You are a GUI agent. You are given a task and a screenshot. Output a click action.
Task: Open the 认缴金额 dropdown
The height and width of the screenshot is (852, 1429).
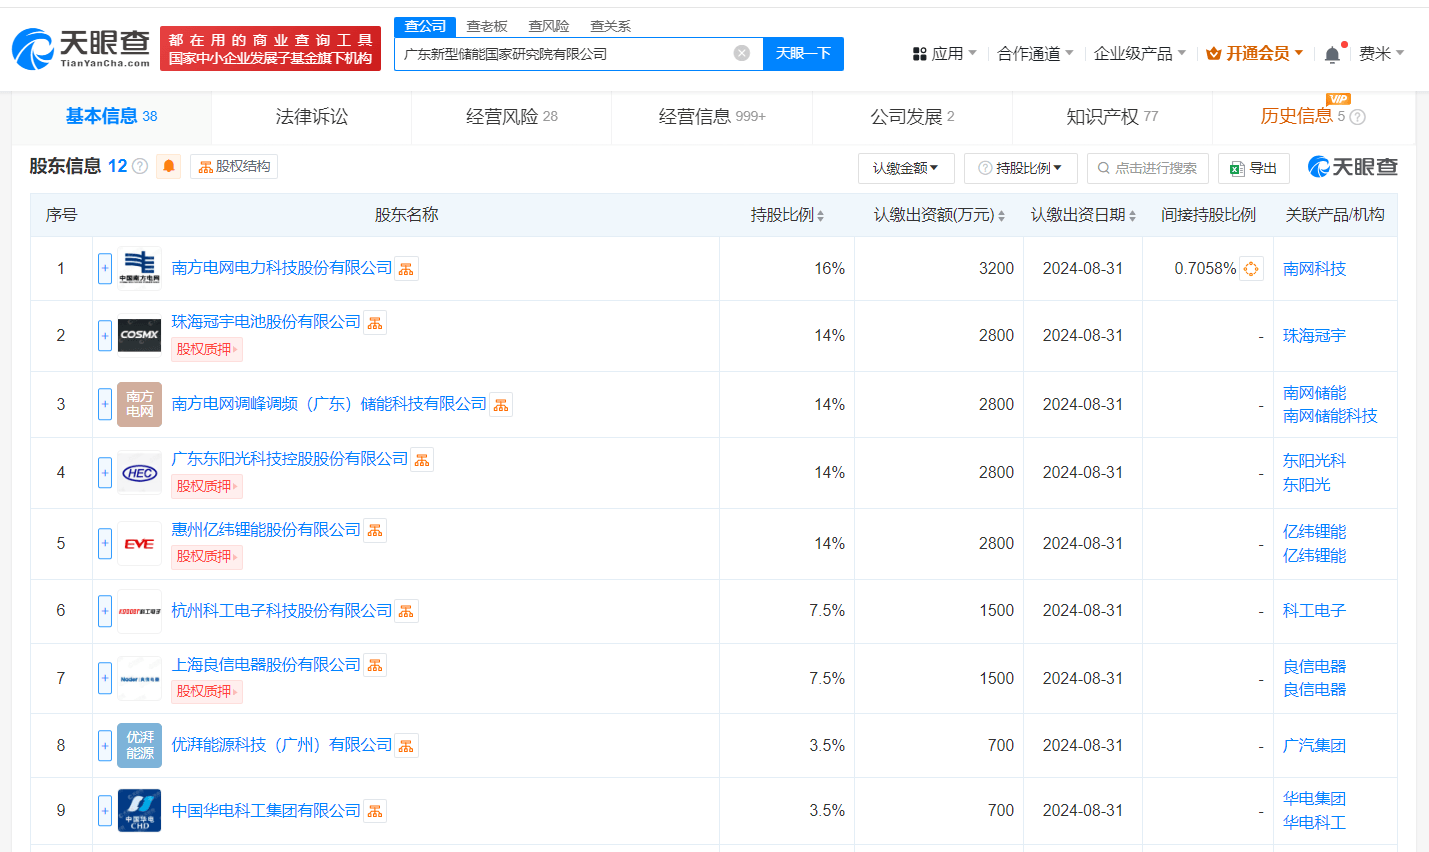906,168
